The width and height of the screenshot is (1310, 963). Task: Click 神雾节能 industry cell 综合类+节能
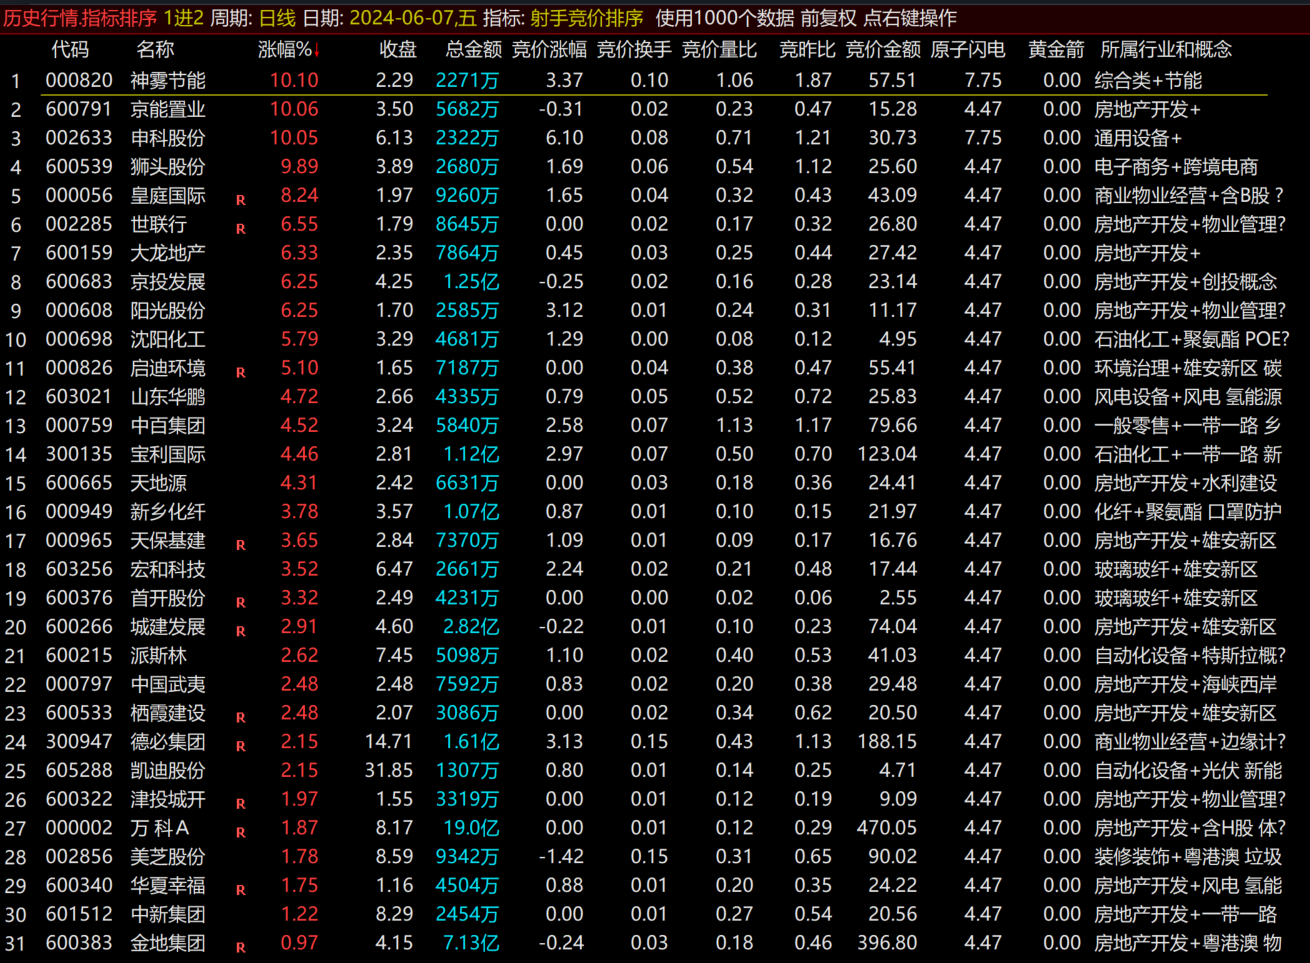tap(1148, 80)
